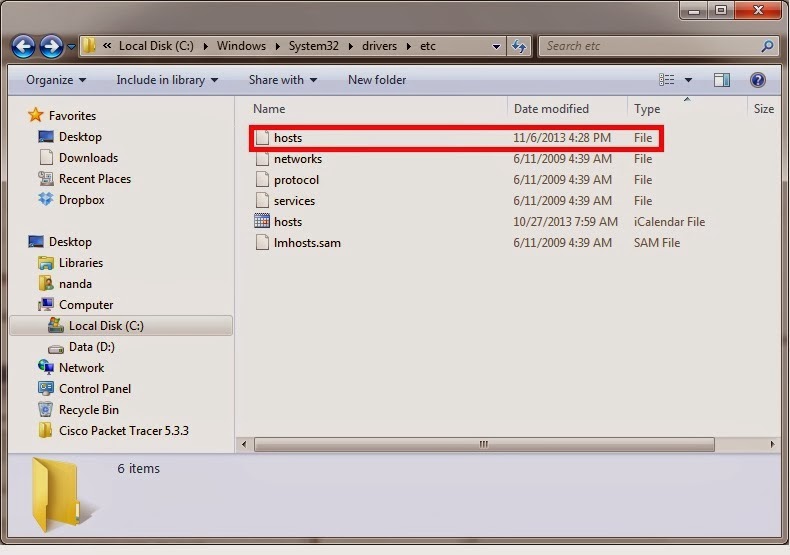Refresh the etc folder view
Screen dimensions: 790x555
click(x=519, y=46)
